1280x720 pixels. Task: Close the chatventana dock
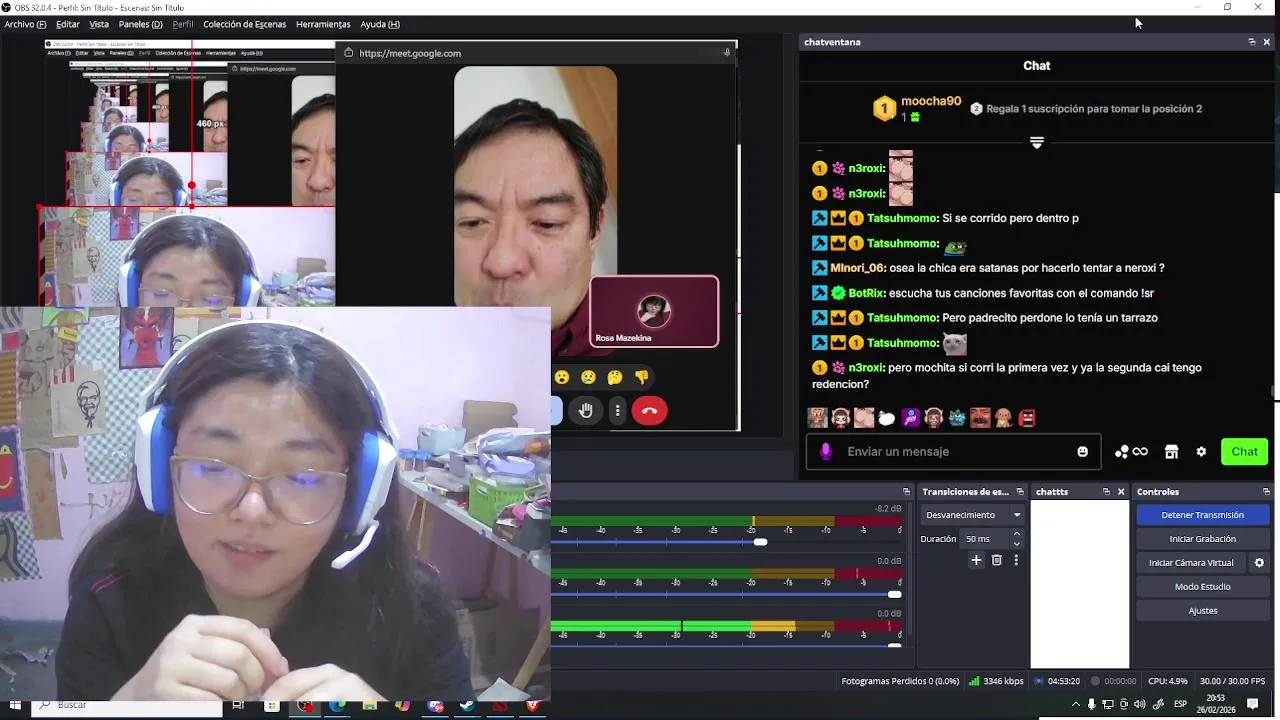(1266, 42)
